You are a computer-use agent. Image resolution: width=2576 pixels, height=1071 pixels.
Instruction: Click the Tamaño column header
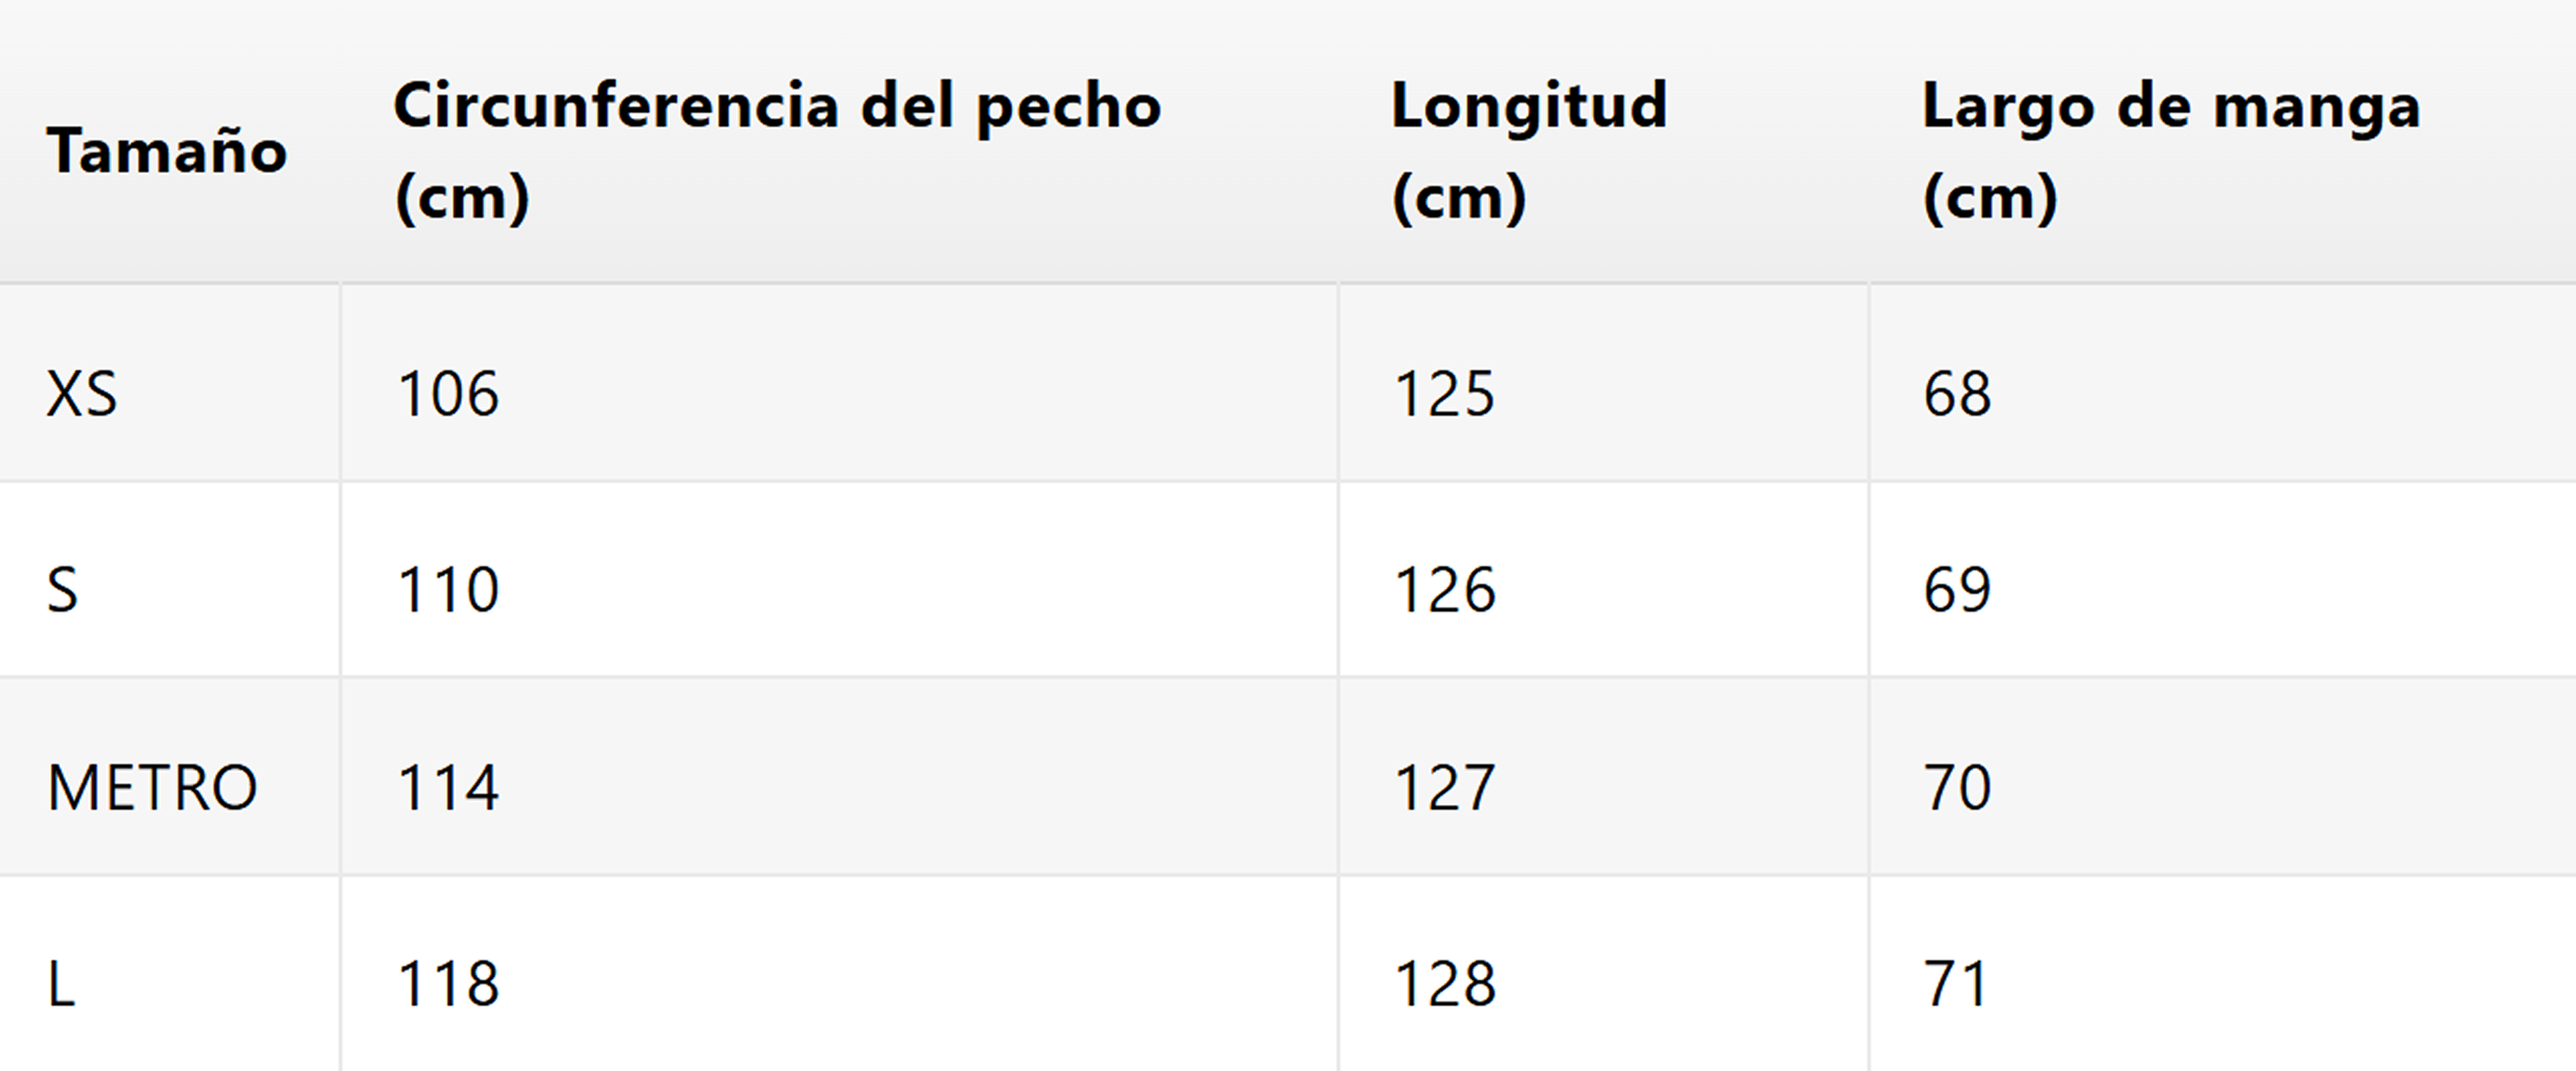coord(167,152)
